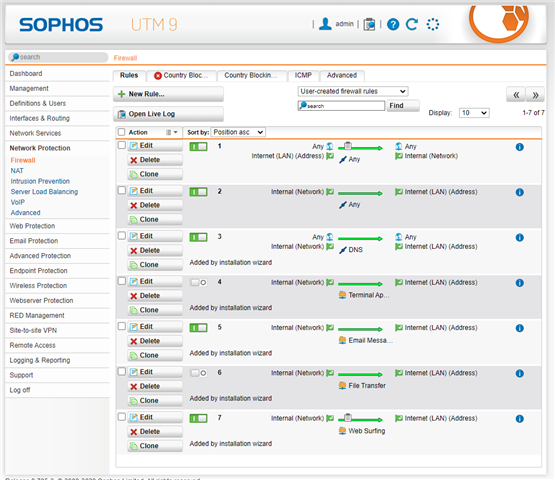Image resolution: width=555 pixels, height=480 pixels.
Task: Disable firewall rule 2 toggle switch
Action: point(198,192)
